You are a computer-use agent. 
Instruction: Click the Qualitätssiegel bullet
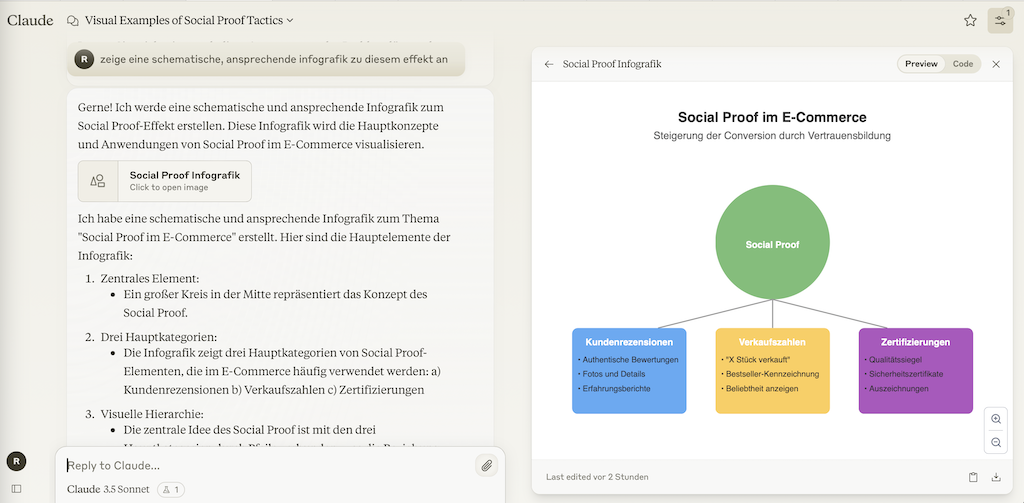[x=892, y=359]
